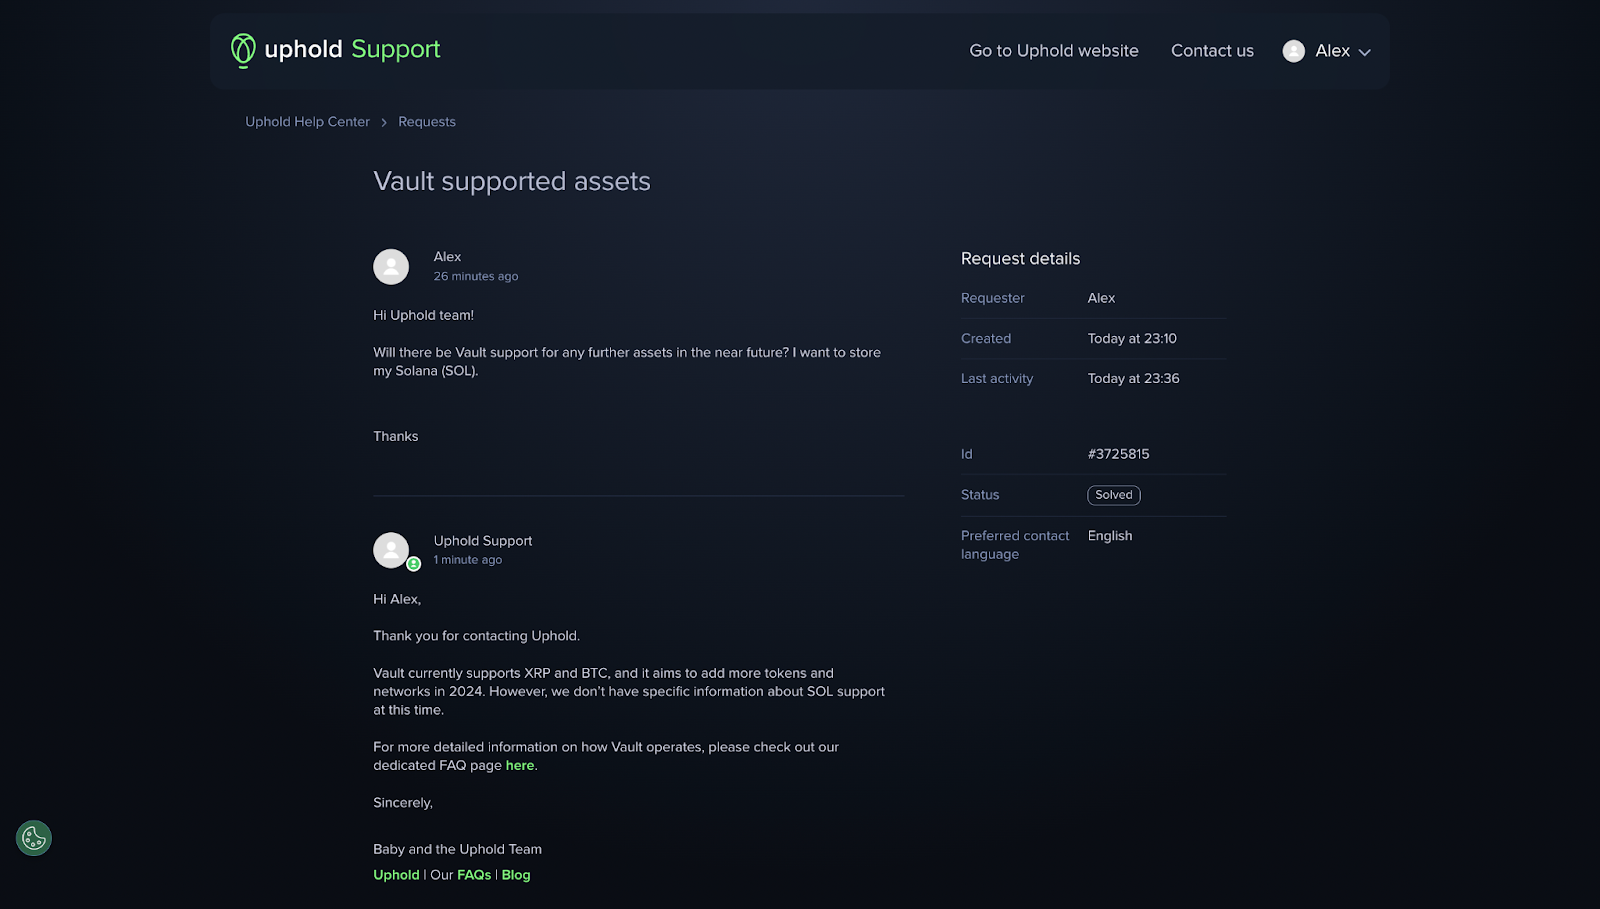Viewport: 1600px width, 909px height.
Task: Open the Blog signature link
Action: 516,875
